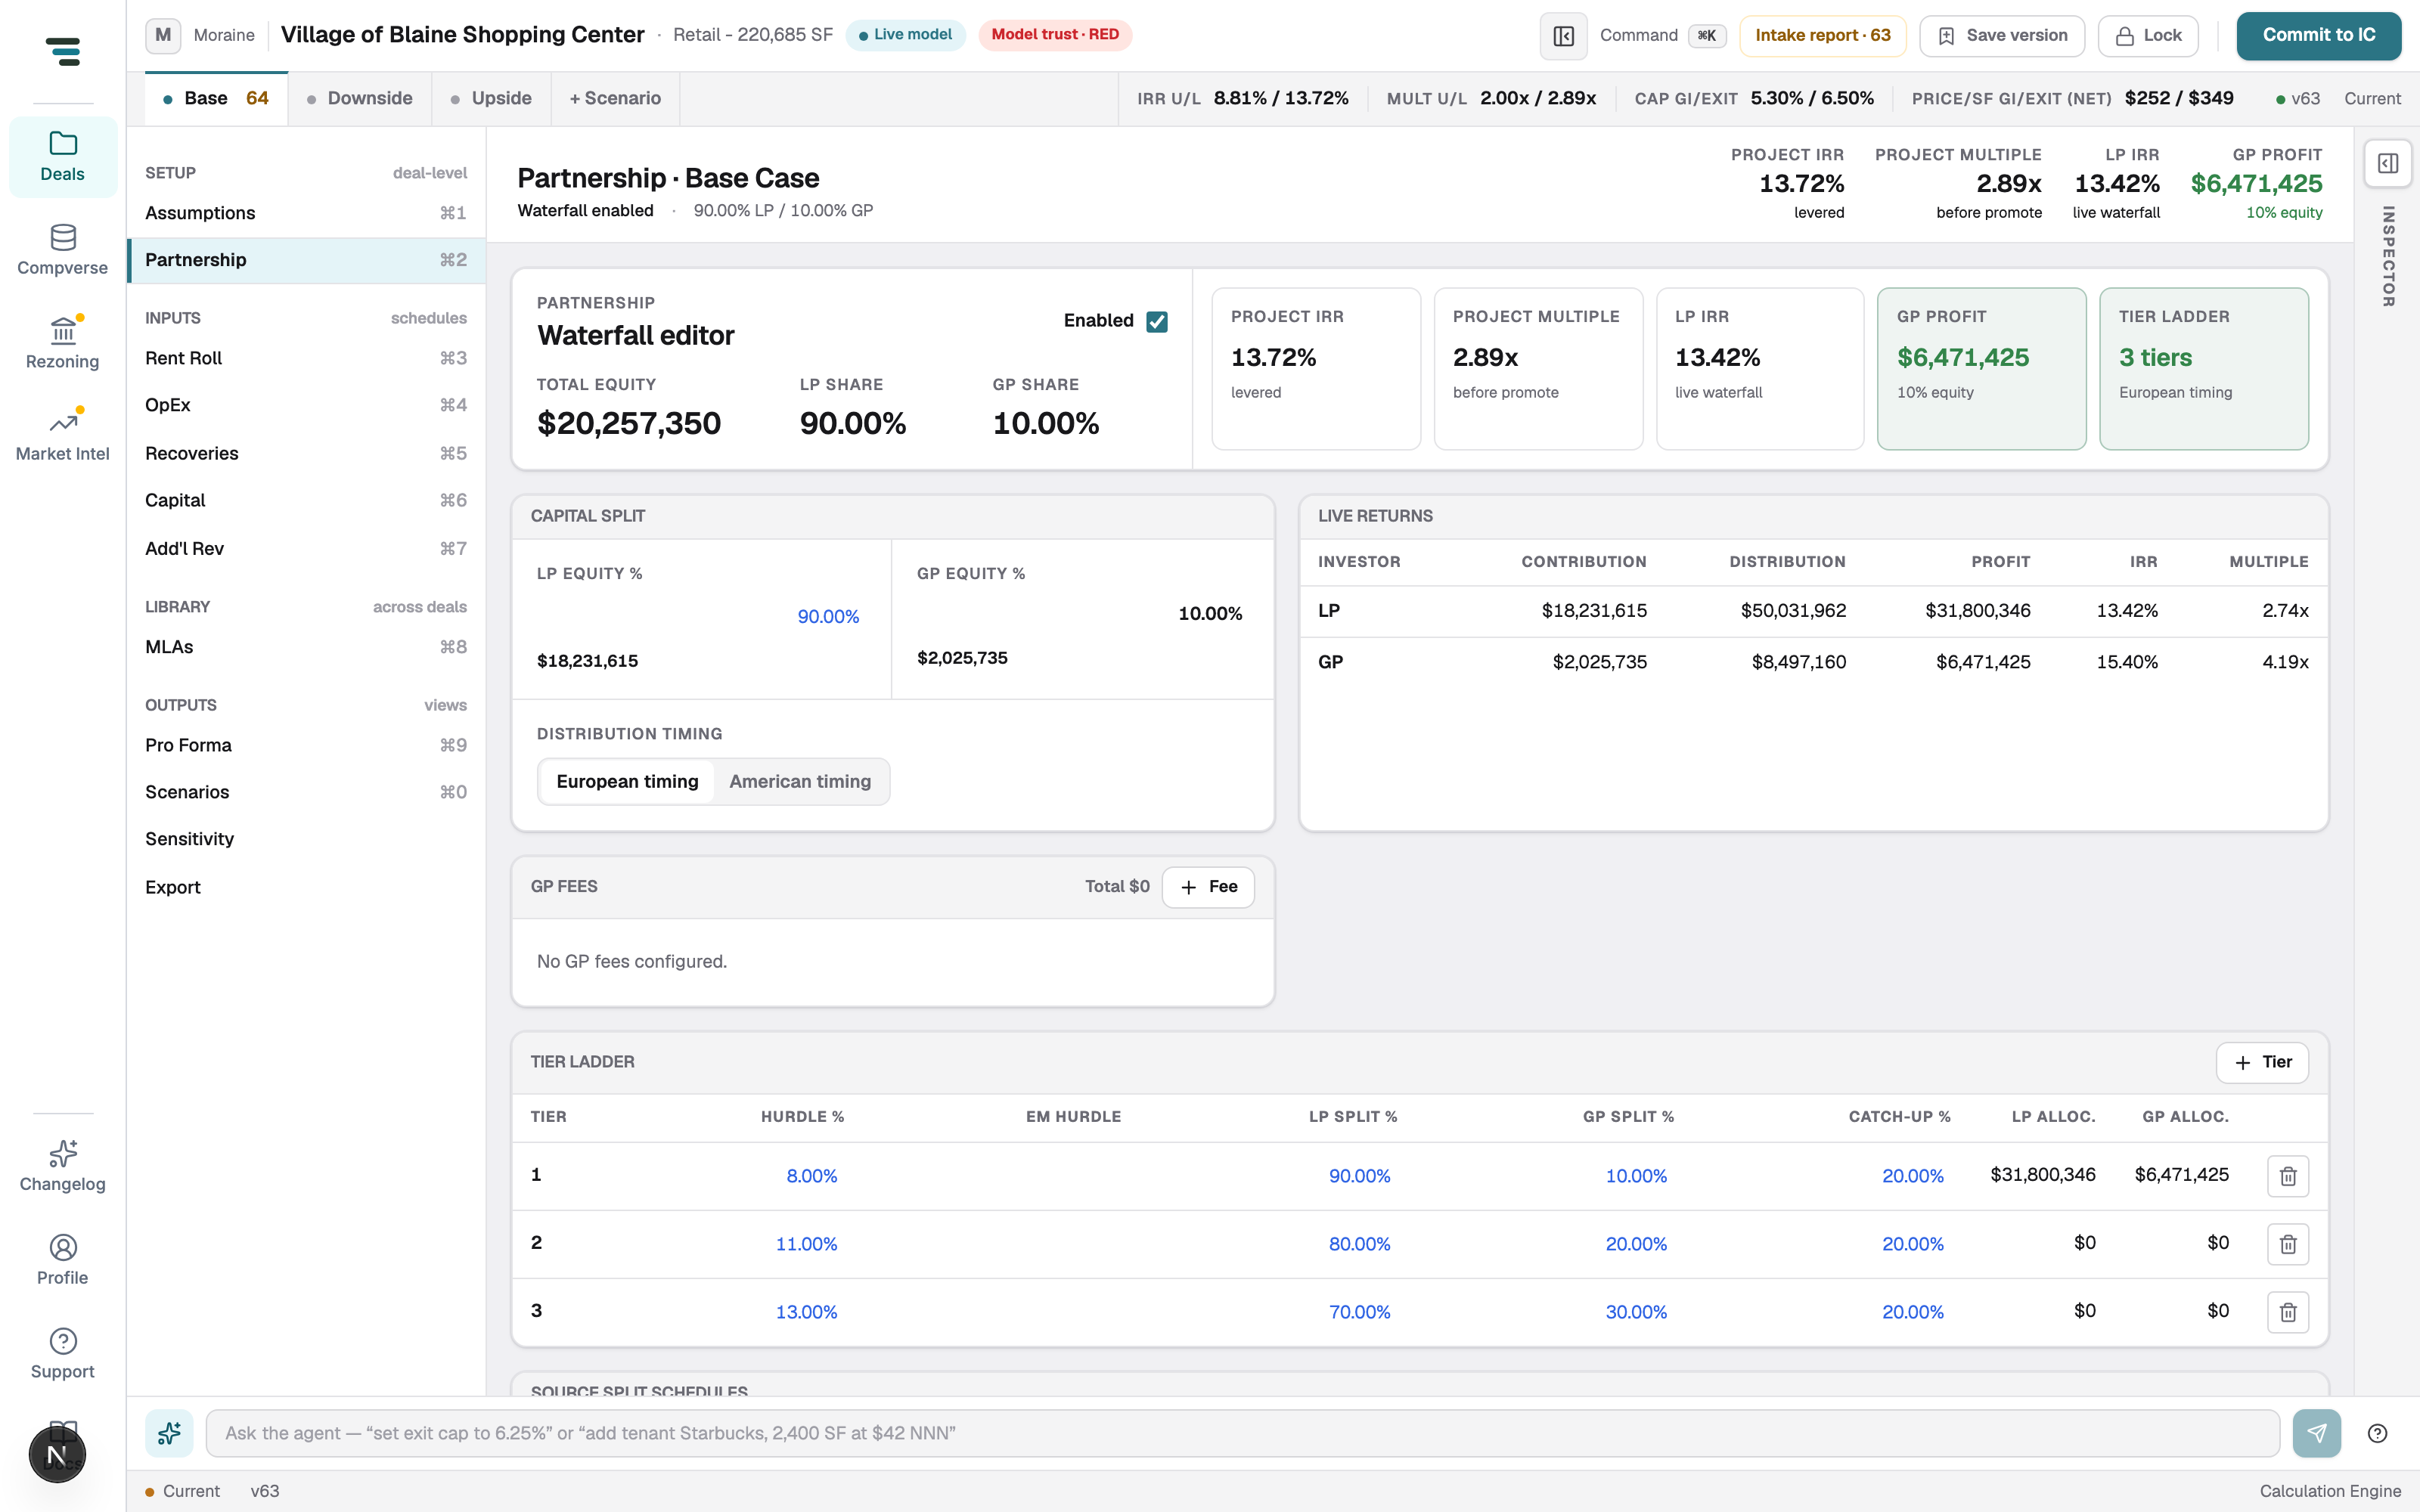Click the Tier Ladder 3 tiers card

[2203, 369]
